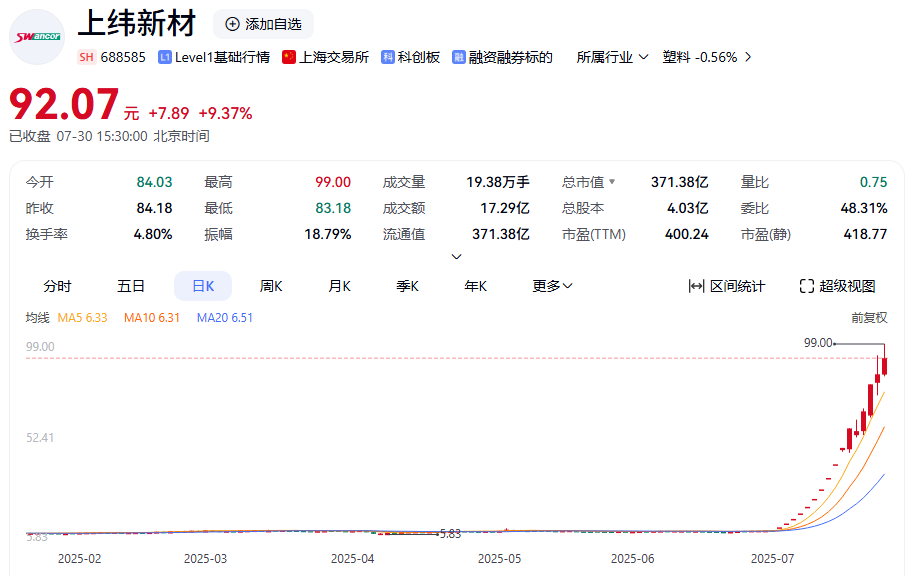
Task: Select the 月K chart tab
Action: point(339,286)
